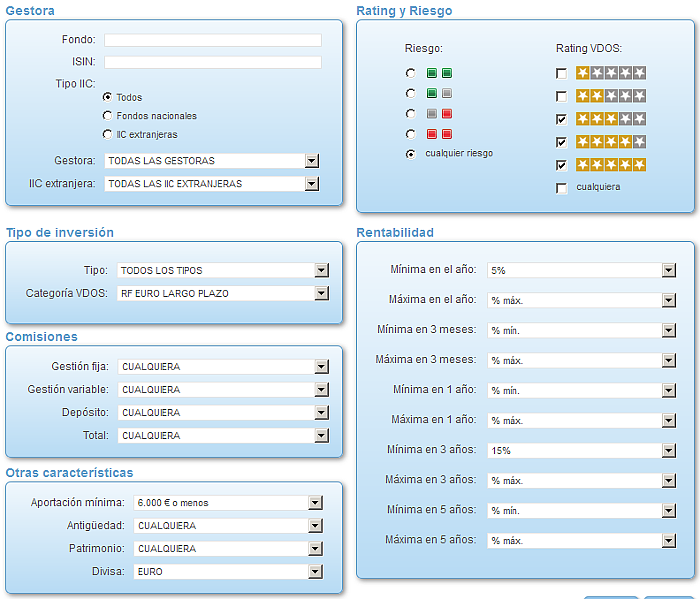Open Mínima en 5 años dropdown

pyautogui.click(x=582, y=511)
